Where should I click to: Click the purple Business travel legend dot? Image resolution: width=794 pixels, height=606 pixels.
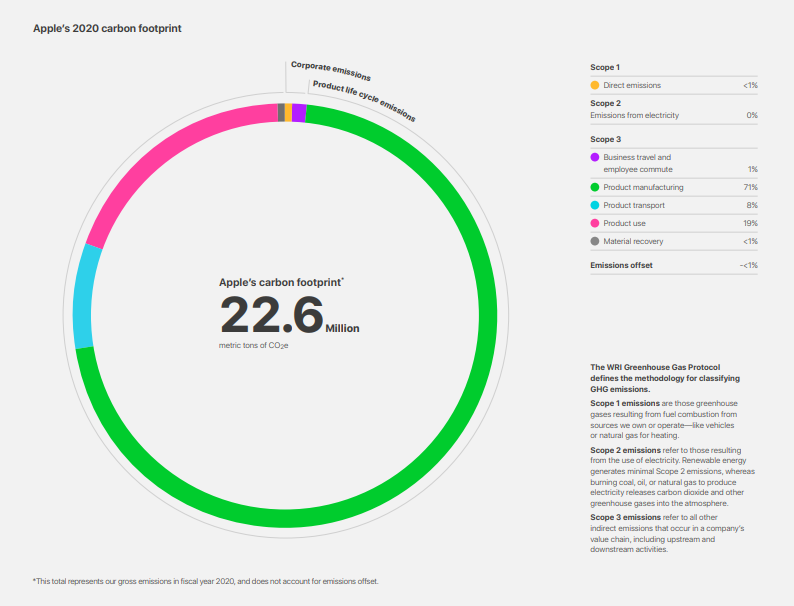click(x=595, y=157)
